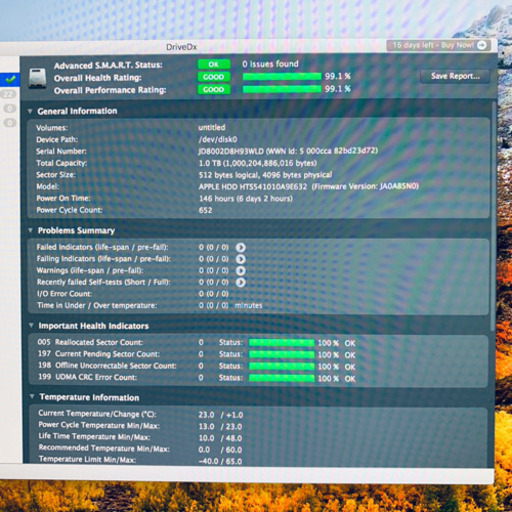This screenshot has width=512, height=512.
Task: Click the Offline Uncorrectable Sector Count status bar
Action: click(x=282, y=366)
